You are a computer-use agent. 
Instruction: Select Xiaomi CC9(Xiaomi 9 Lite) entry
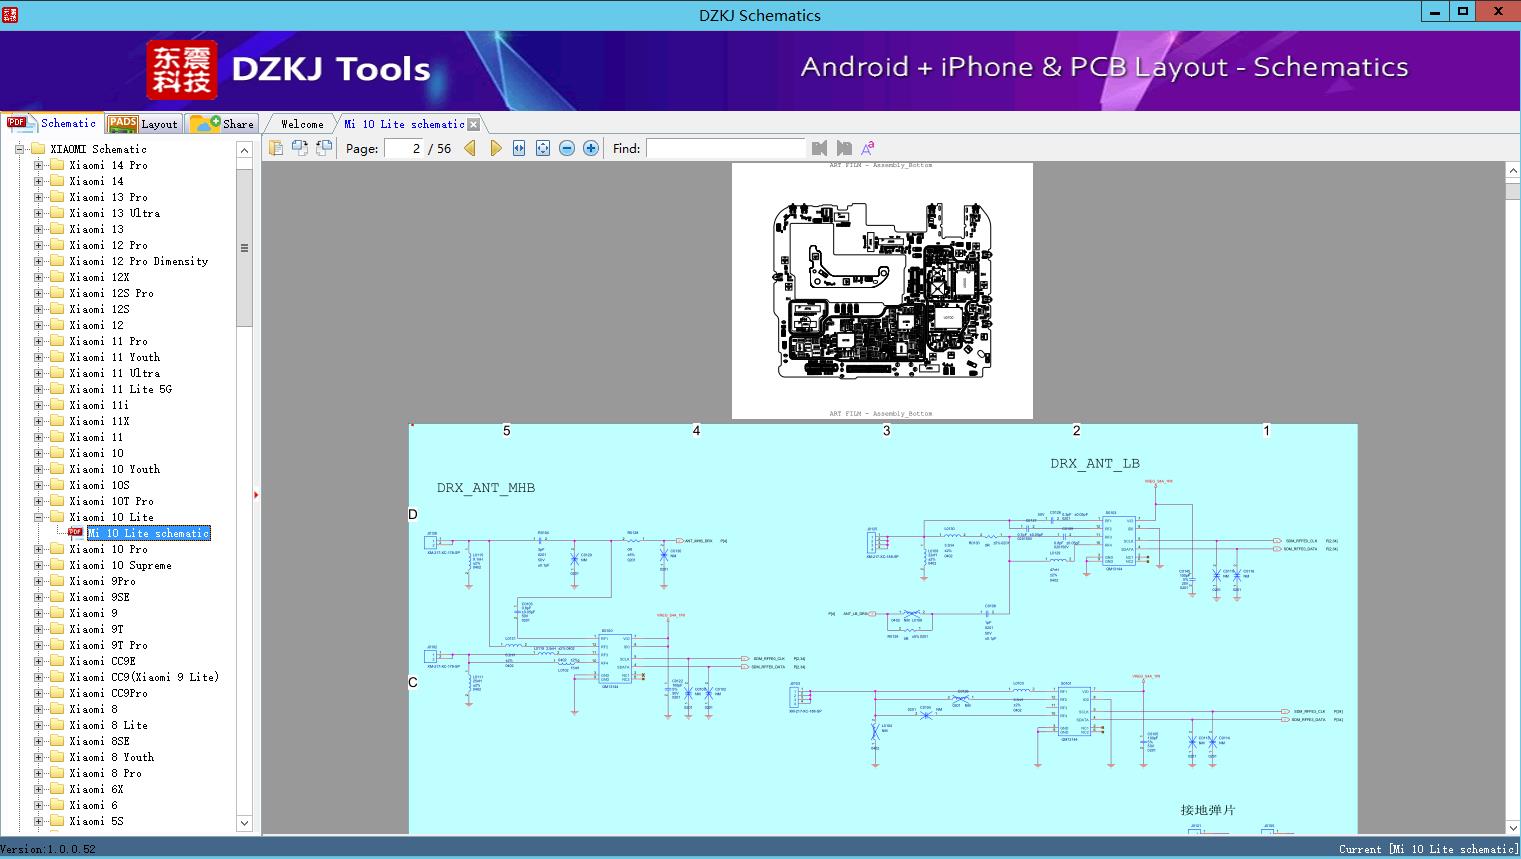click(x=145, y=677)
